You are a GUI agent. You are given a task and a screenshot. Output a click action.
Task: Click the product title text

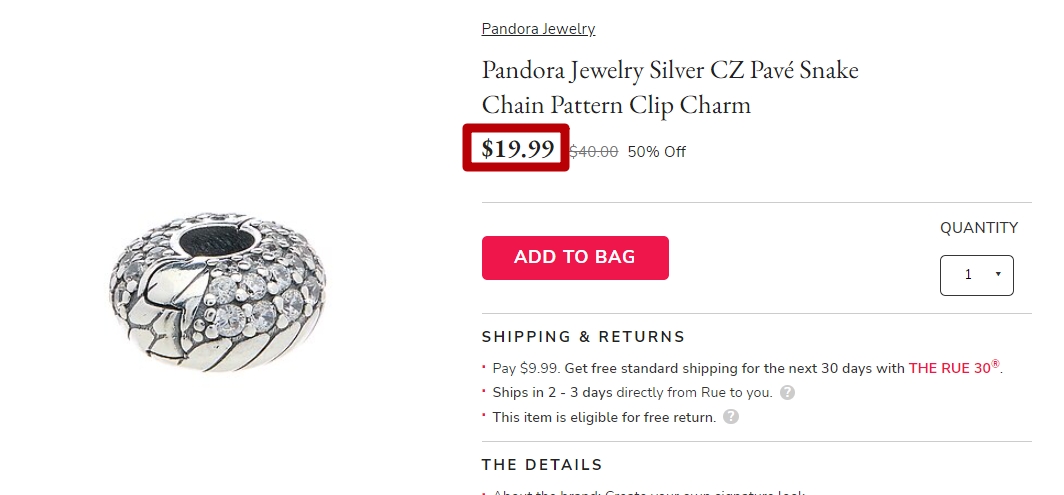tap(670, 88)
